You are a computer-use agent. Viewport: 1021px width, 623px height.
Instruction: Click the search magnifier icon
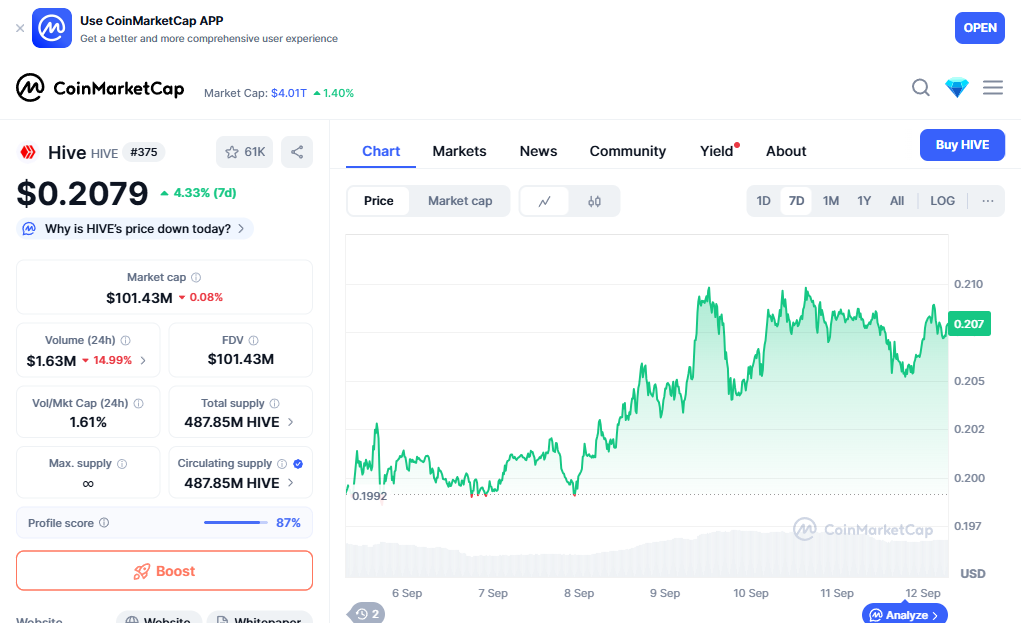pos(921,88)
